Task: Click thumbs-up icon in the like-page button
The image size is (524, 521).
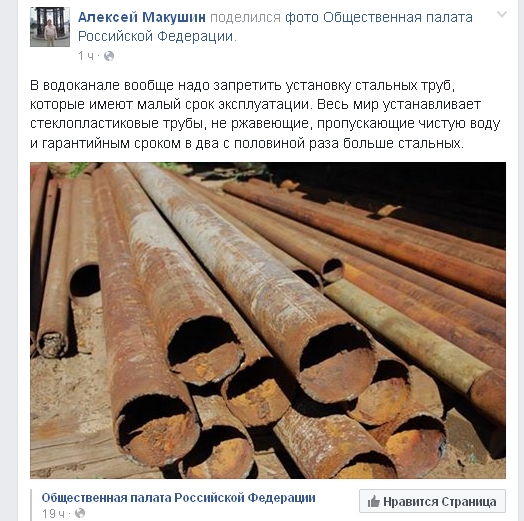Action: [x=374, y=501]
